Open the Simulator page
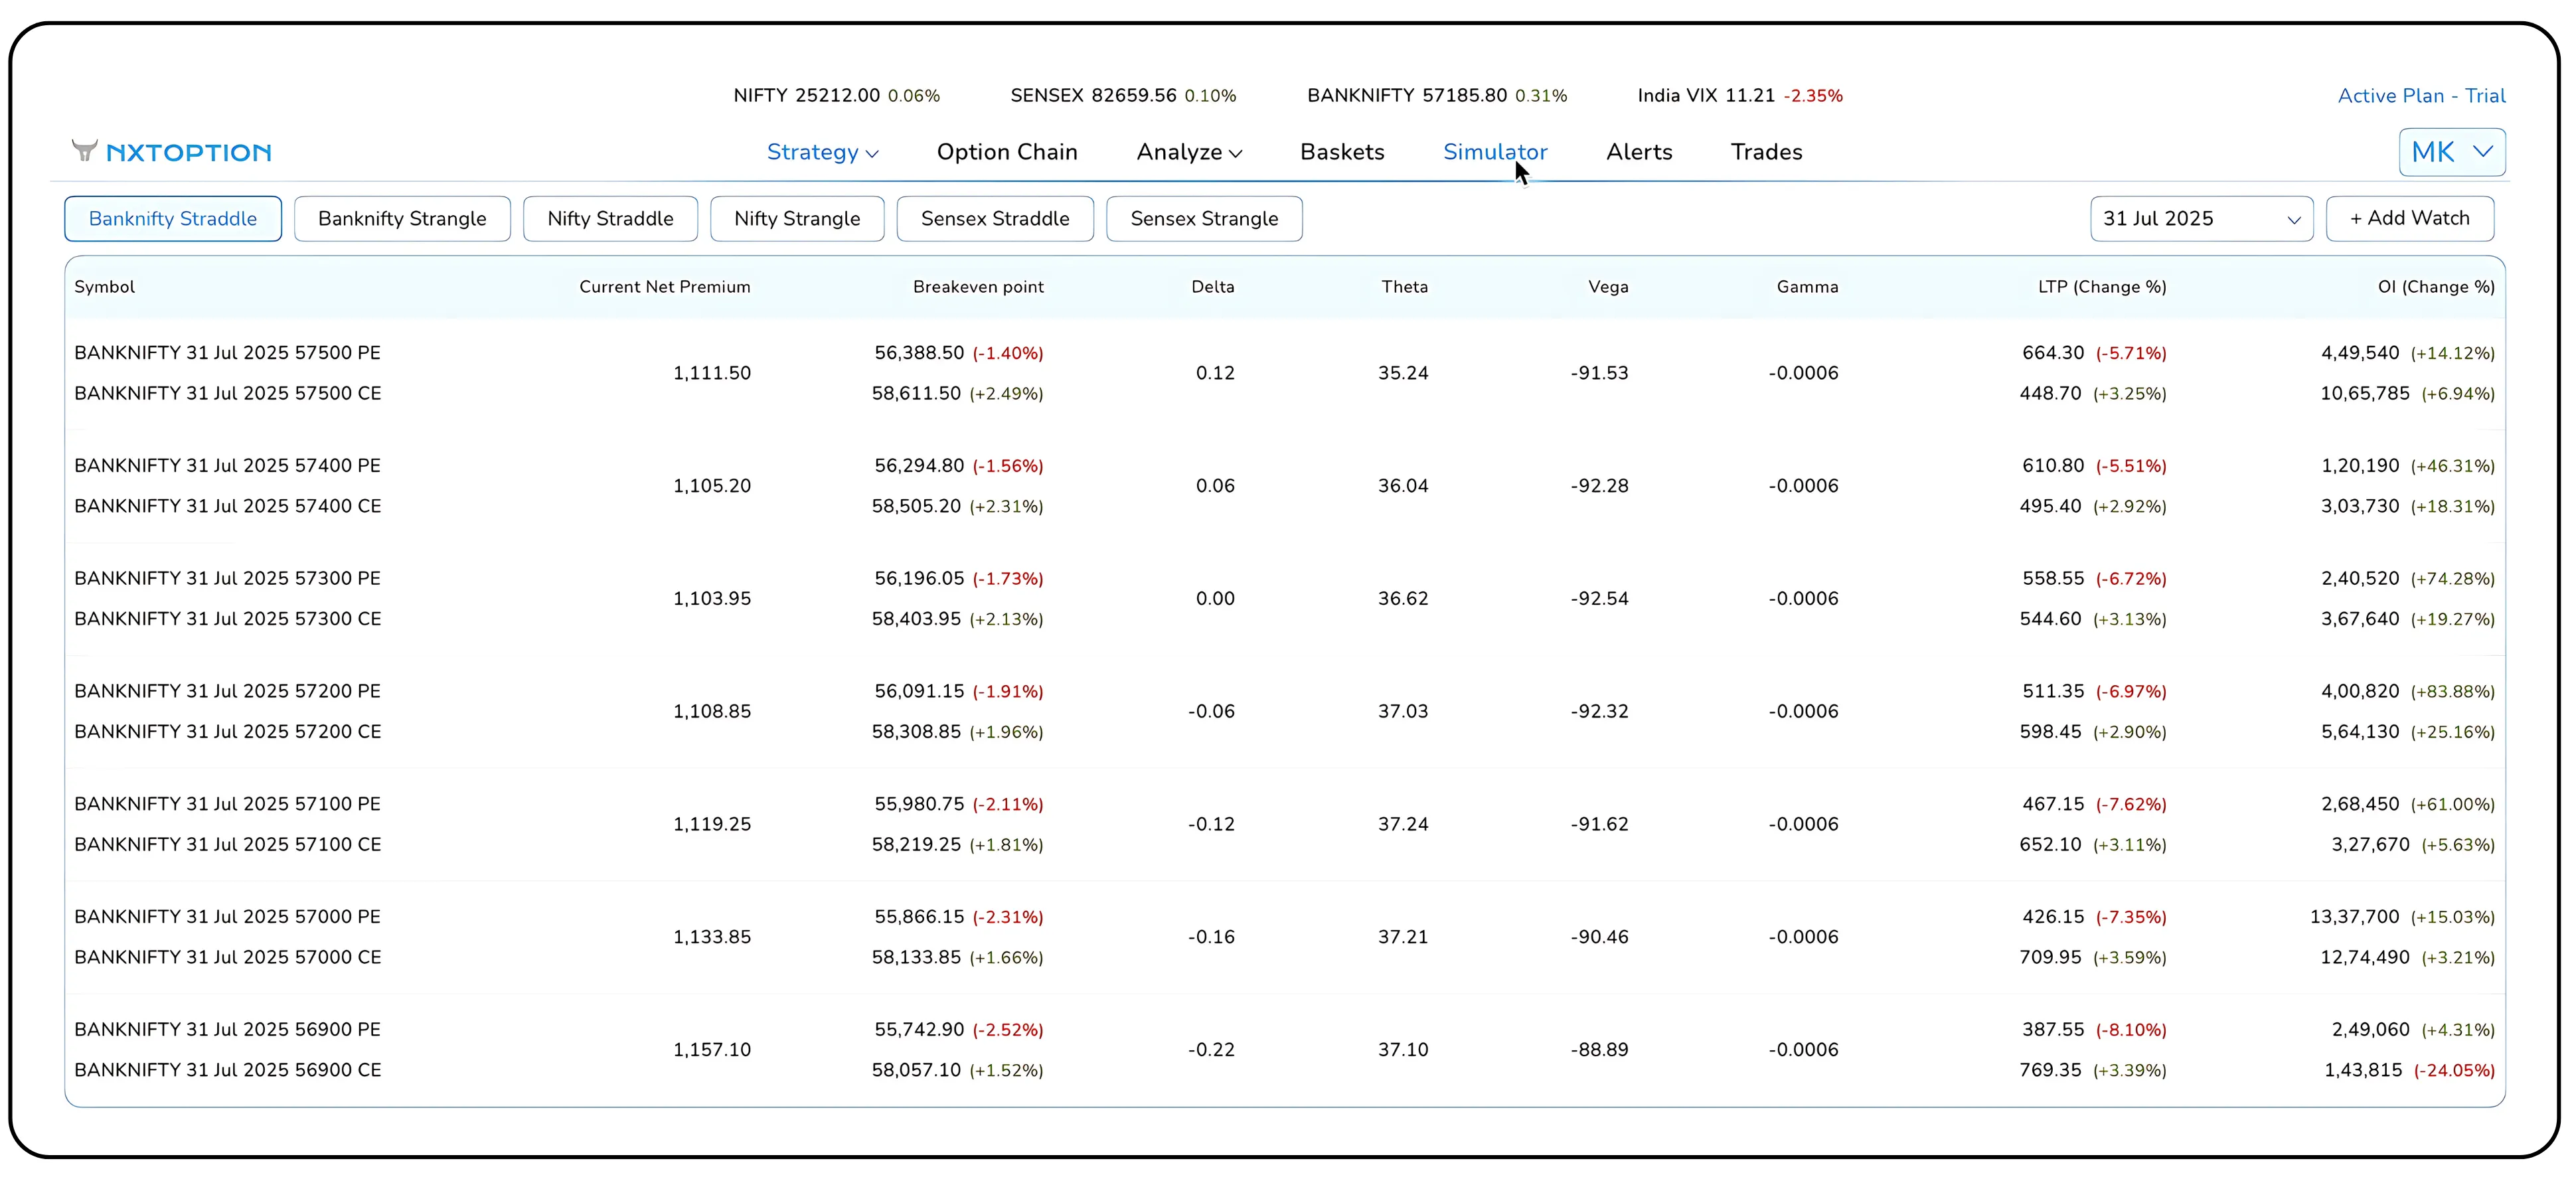Image resolution: width=2576 pixels, height=1179 pixels. tap(1494, 152)
